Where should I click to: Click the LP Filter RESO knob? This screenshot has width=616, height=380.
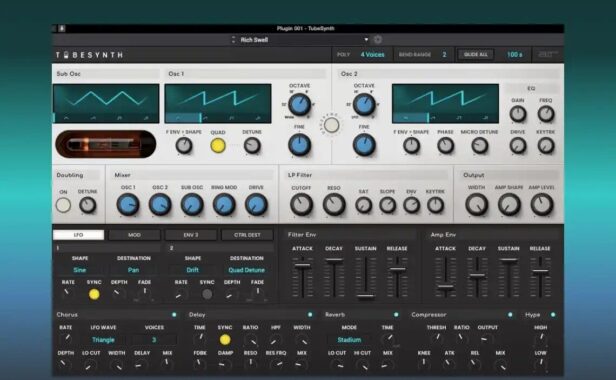pyautogui.click(x=334, y=205)
